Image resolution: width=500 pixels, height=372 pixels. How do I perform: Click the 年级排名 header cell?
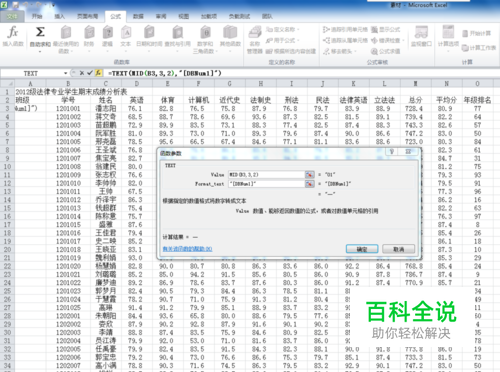pyautogui.click(x=477, y=100)
